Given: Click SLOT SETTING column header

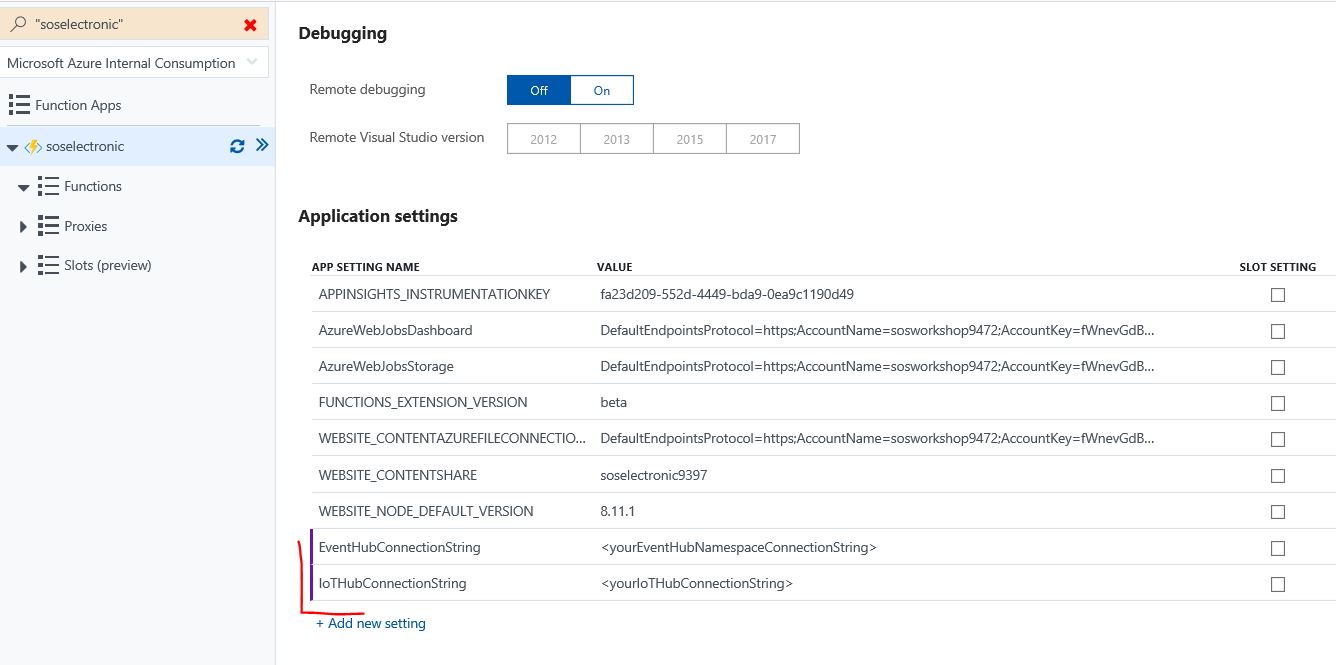Looking at the screenshot, I should pos(1278,267).
